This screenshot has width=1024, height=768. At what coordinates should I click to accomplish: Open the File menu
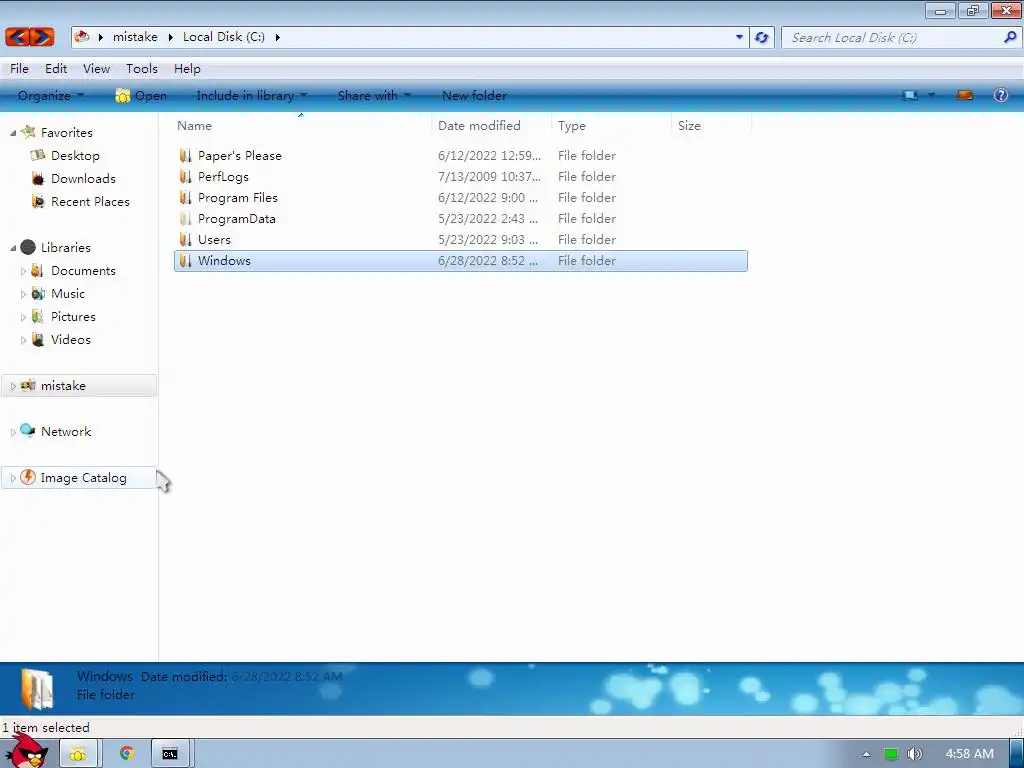tap(19, 69)
